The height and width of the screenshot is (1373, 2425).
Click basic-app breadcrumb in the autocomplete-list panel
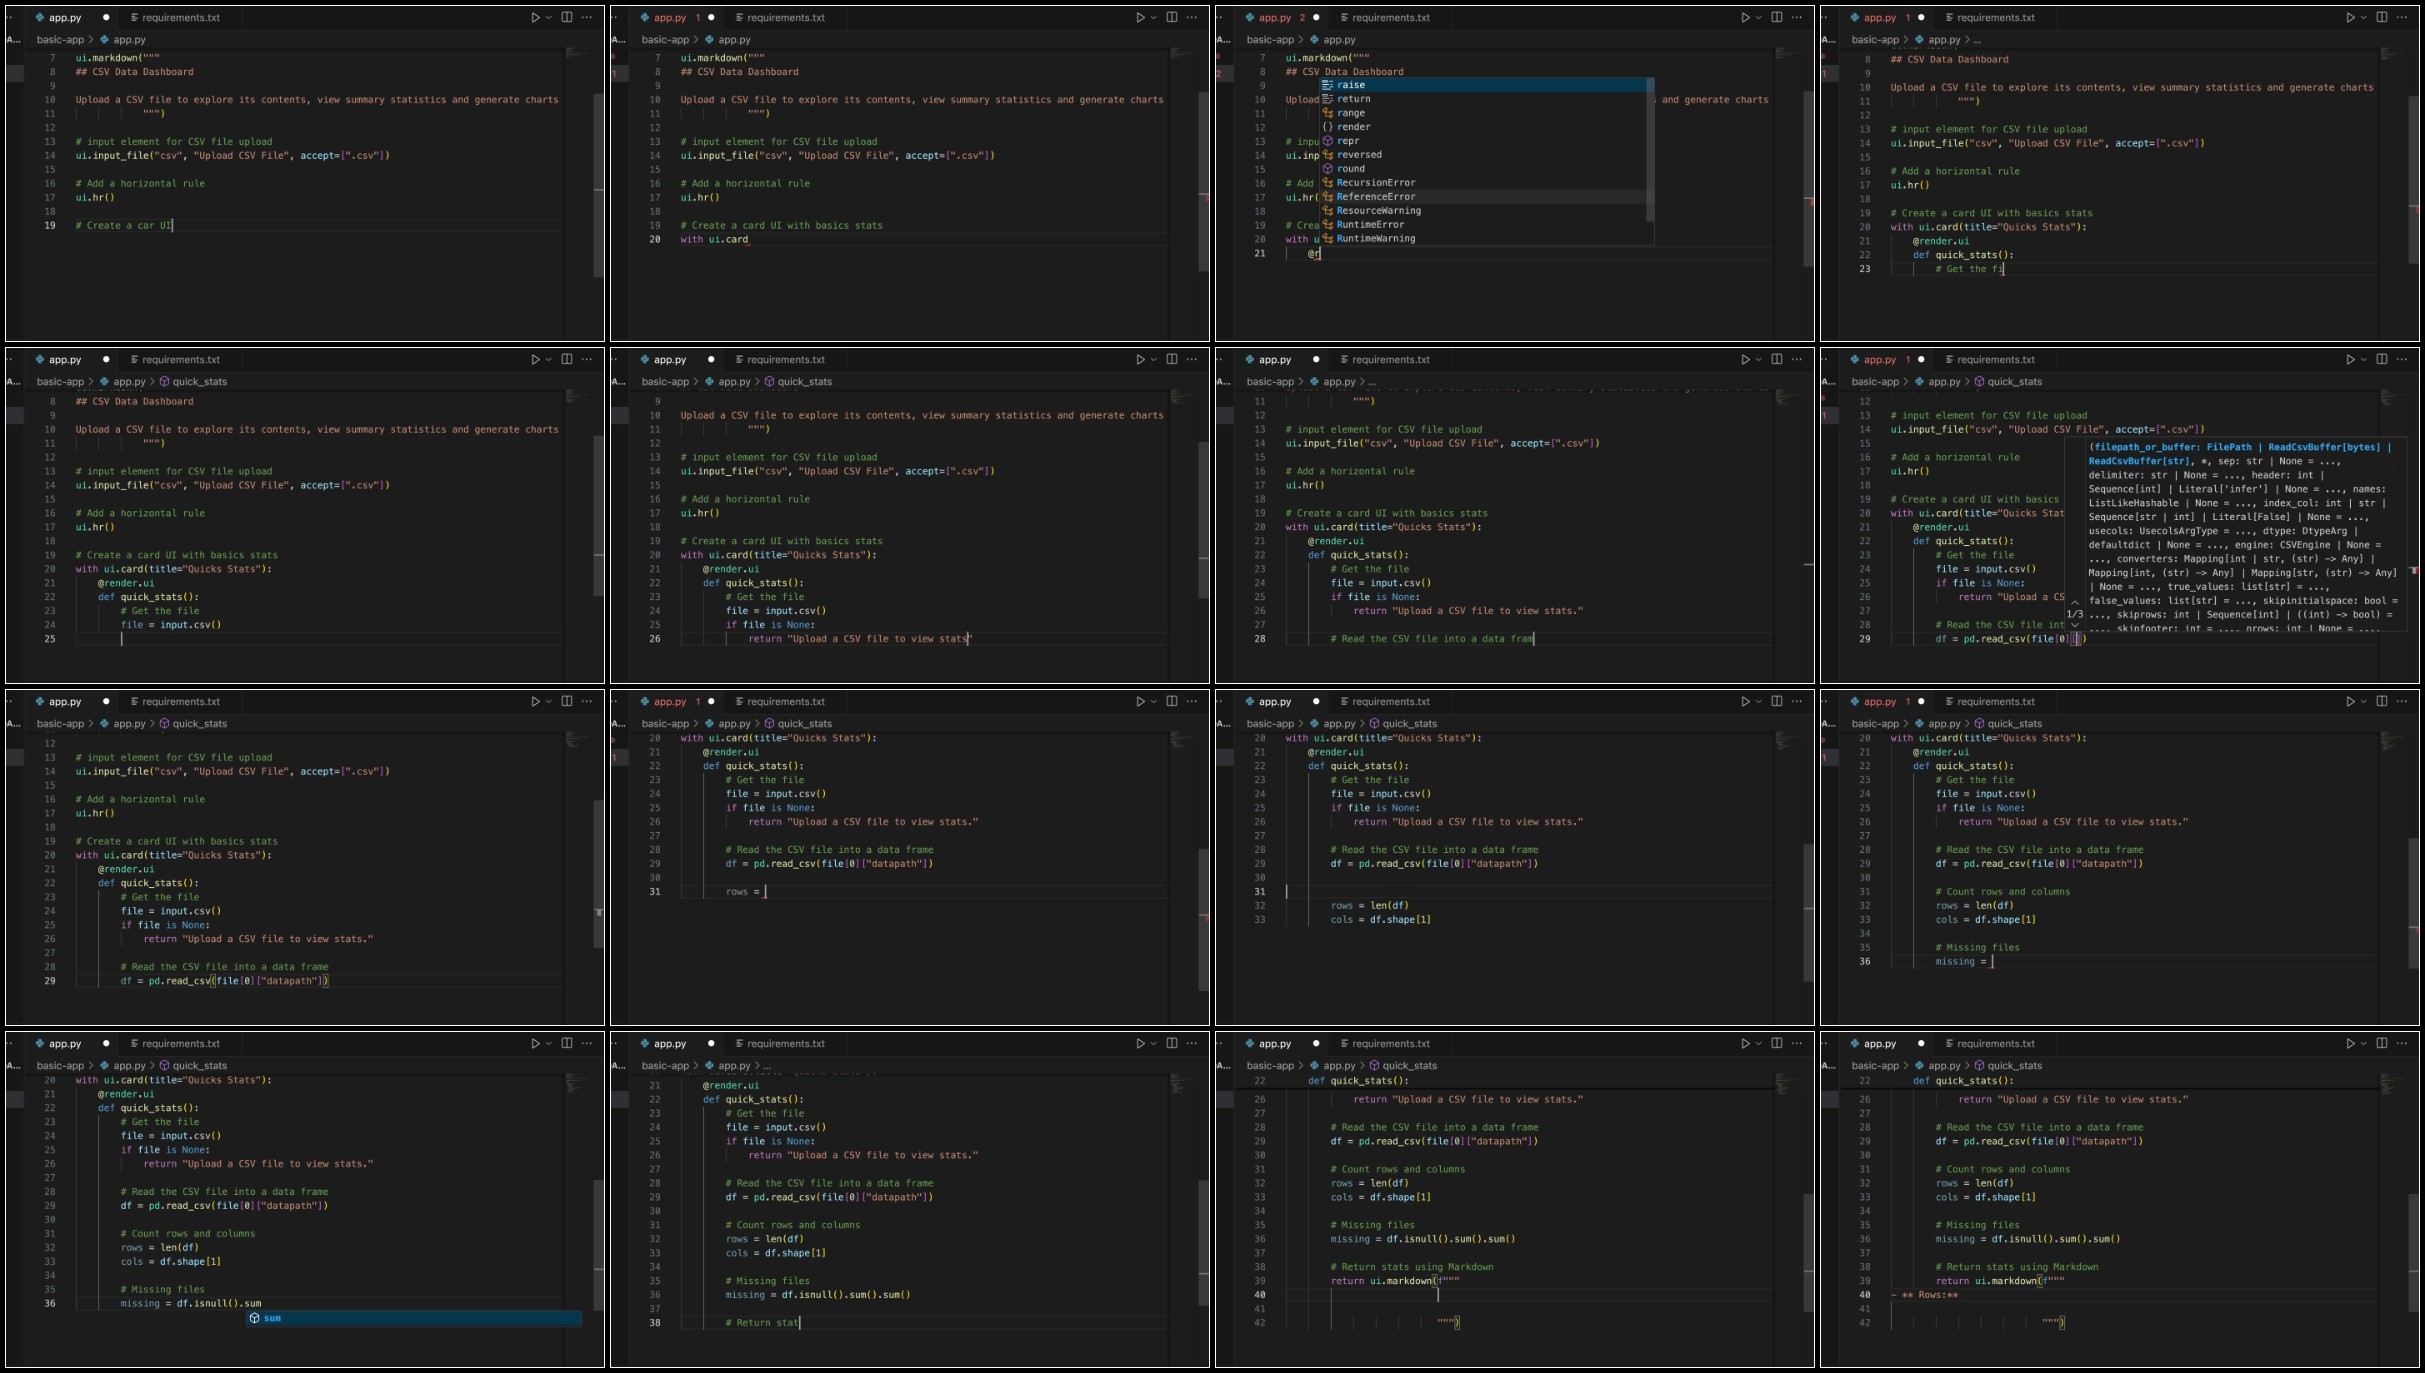pos(1270,40)
